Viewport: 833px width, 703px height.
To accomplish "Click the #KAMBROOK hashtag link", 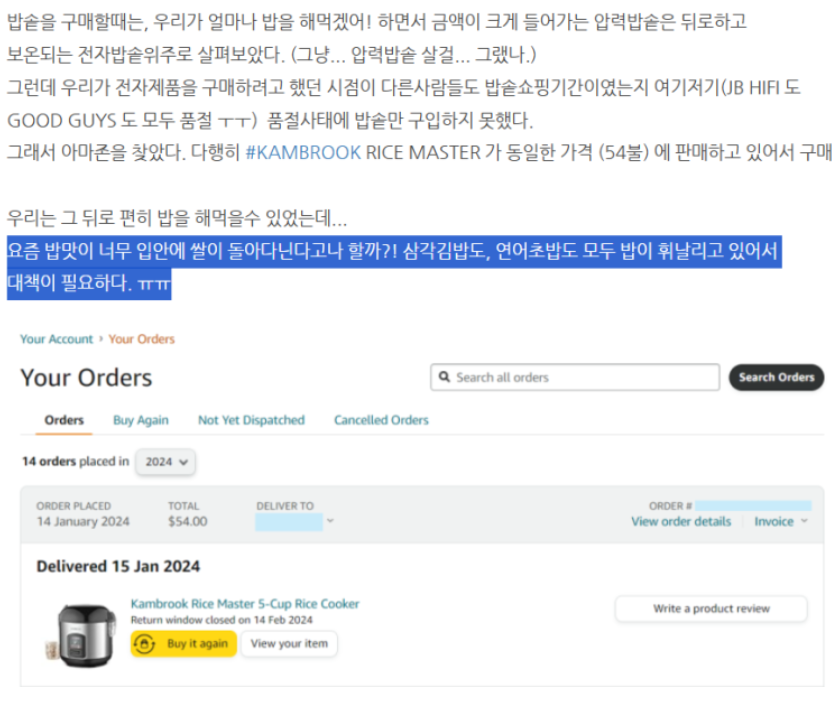I will coord(303,153).
